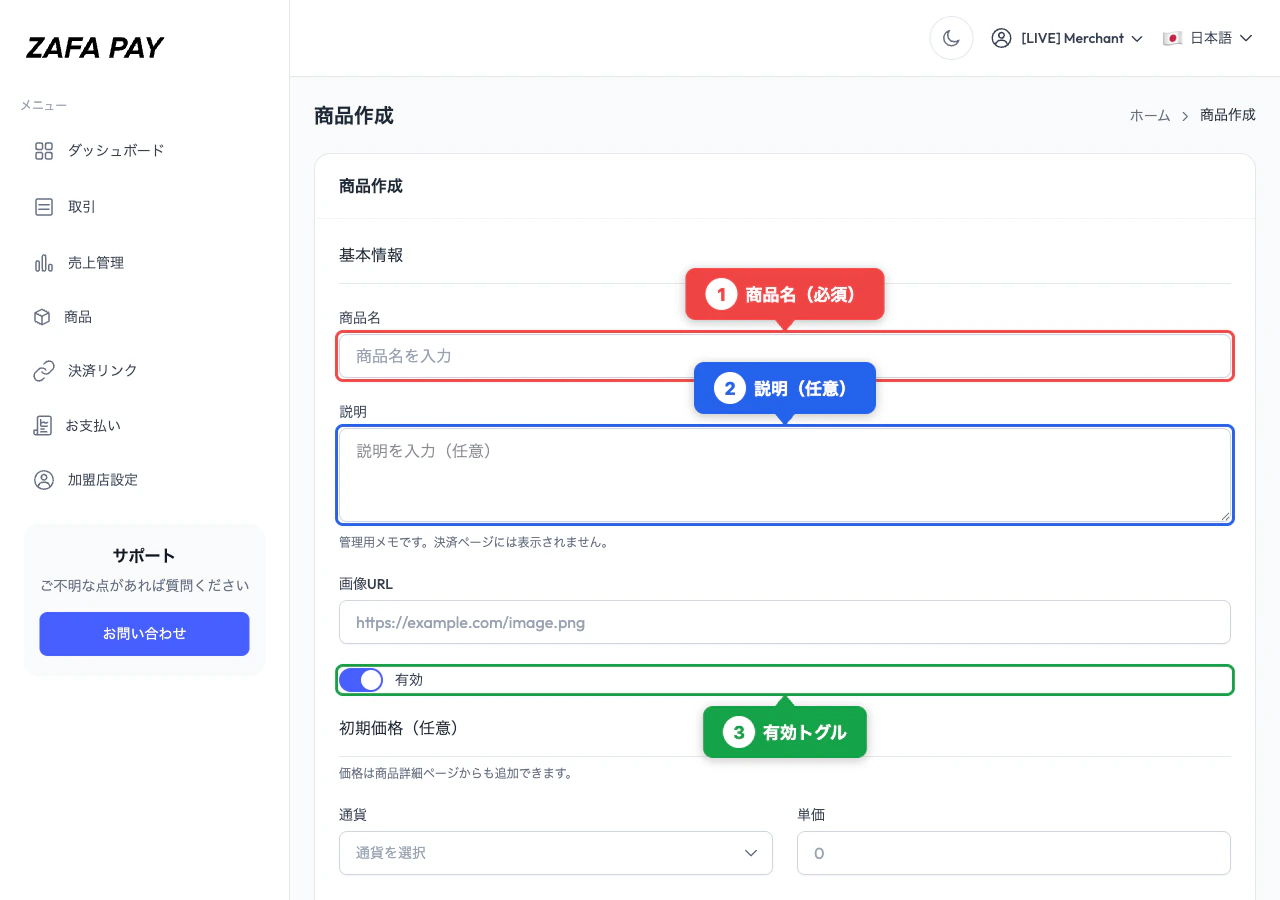1280x900 pixels.
Task: Click the 商品 box icon in the sidebar
Action: (x=42, y=317)
